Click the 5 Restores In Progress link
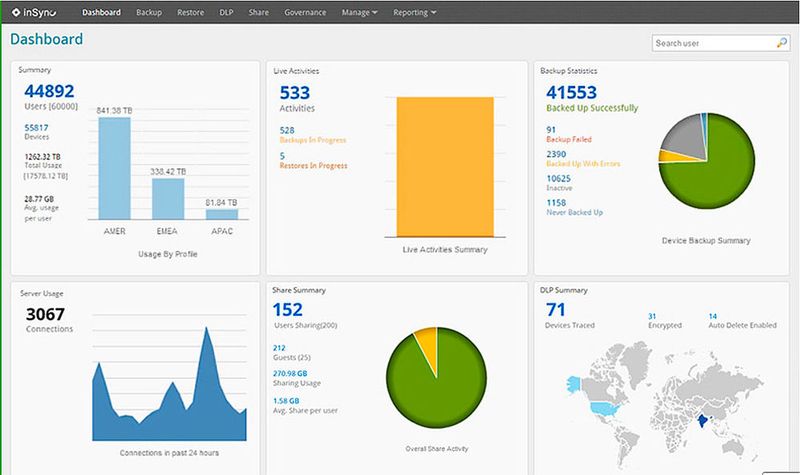800x475 pixels. tap(282, 156)
